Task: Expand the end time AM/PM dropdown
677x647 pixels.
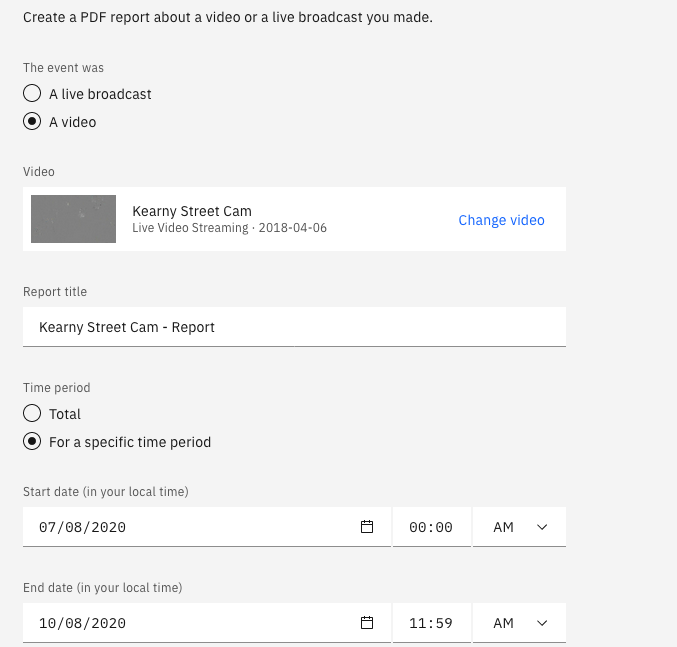Action: 519,623
